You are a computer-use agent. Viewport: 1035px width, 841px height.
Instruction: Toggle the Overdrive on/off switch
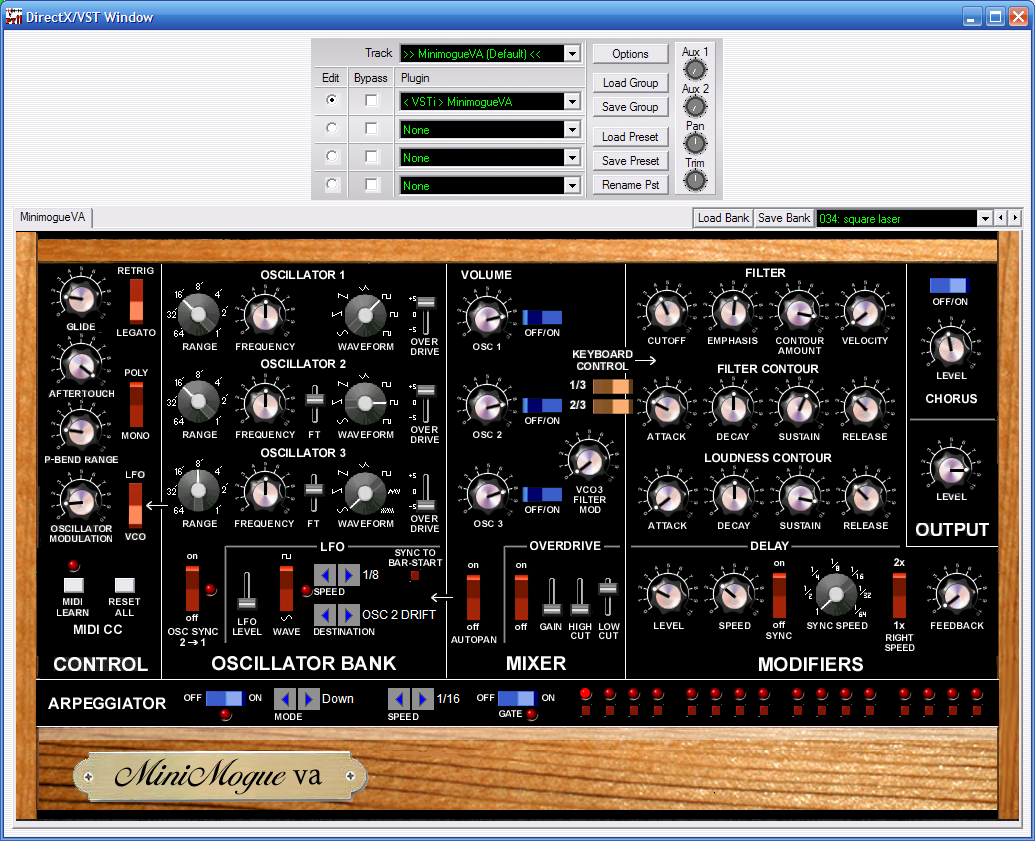(x=521, y=597)
